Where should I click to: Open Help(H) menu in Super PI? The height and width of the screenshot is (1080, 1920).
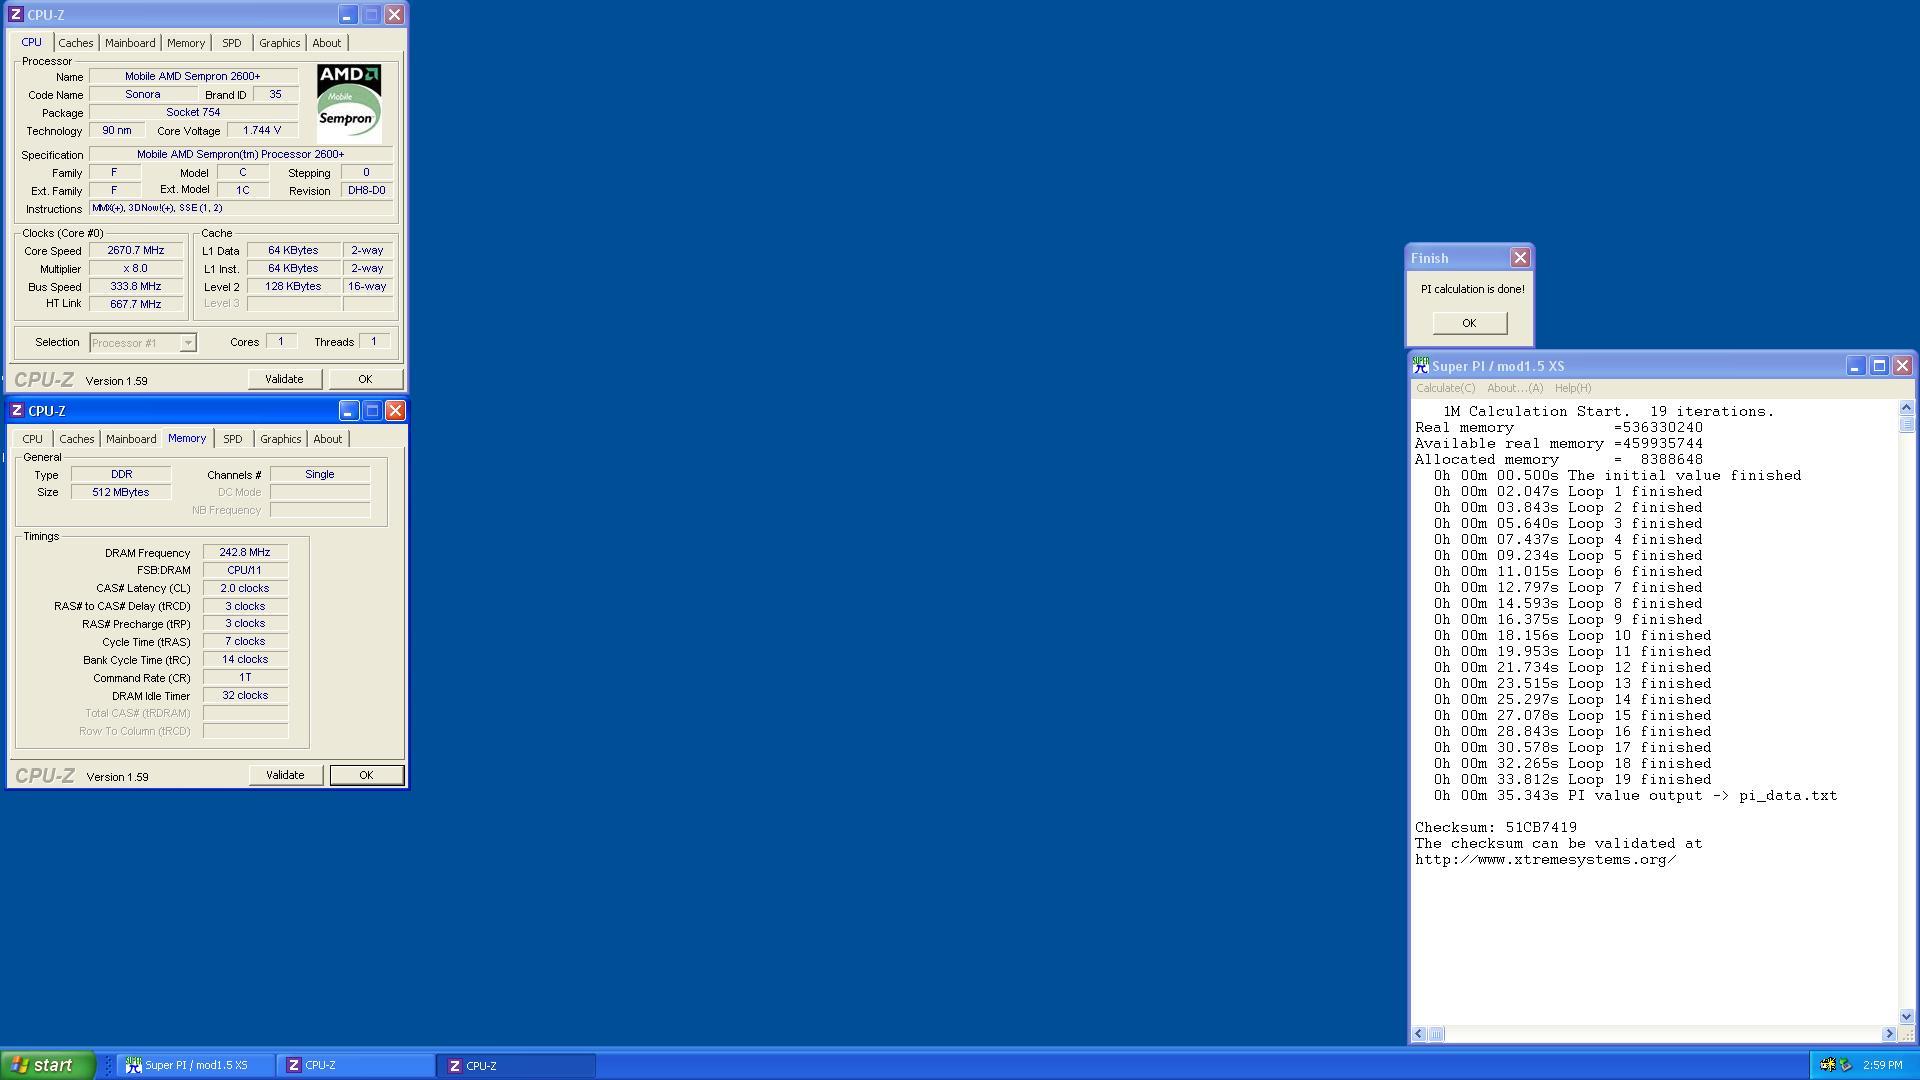coord(1572,388)
